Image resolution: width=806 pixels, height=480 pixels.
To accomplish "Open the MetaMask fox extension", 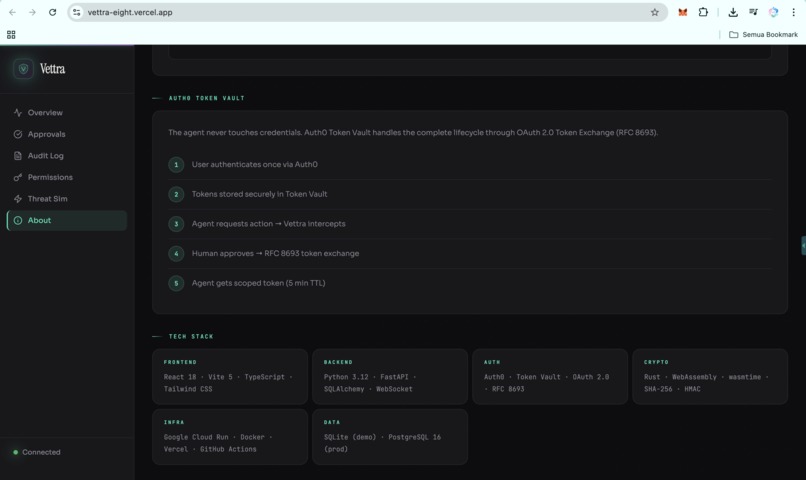I will 683,12.
